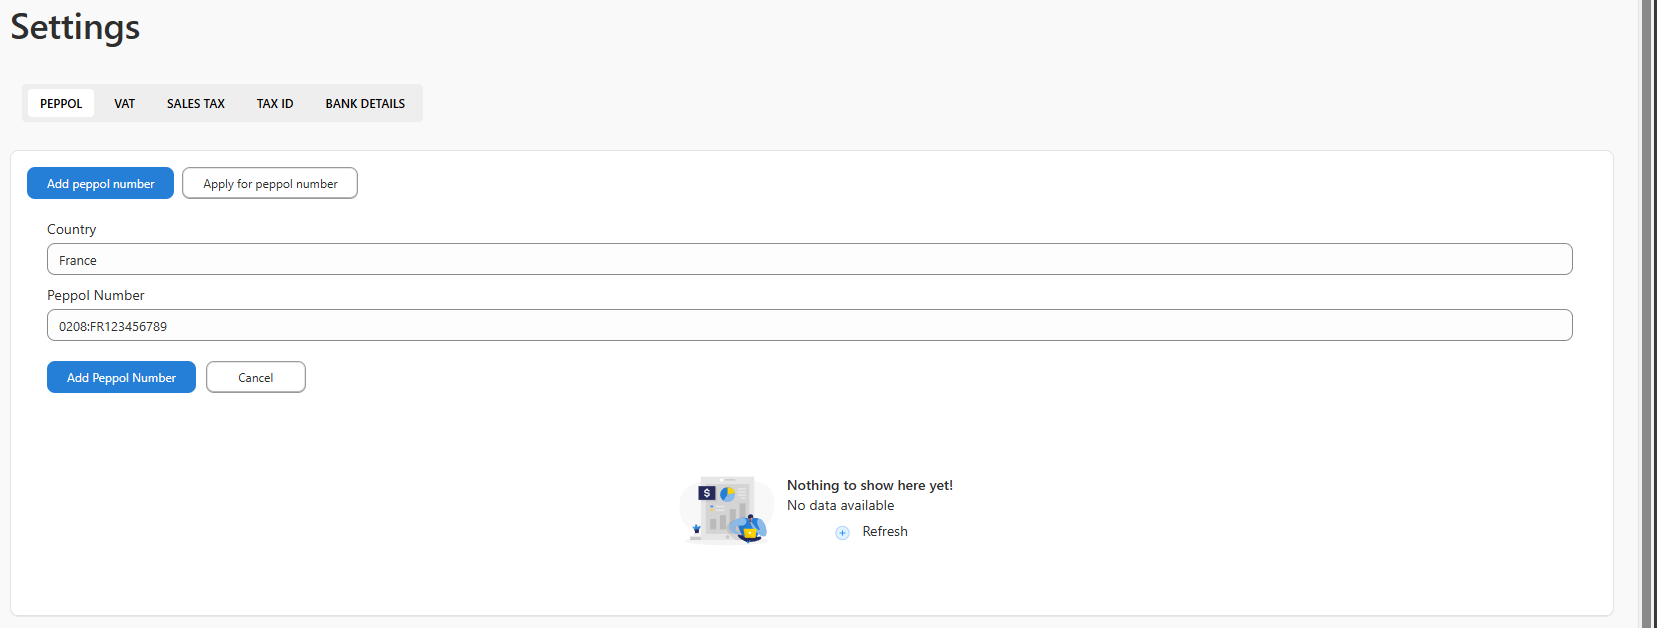Open the BANK DETAILS tab
The height and width of the screenshot is (628, 1657).
(365, 103)
